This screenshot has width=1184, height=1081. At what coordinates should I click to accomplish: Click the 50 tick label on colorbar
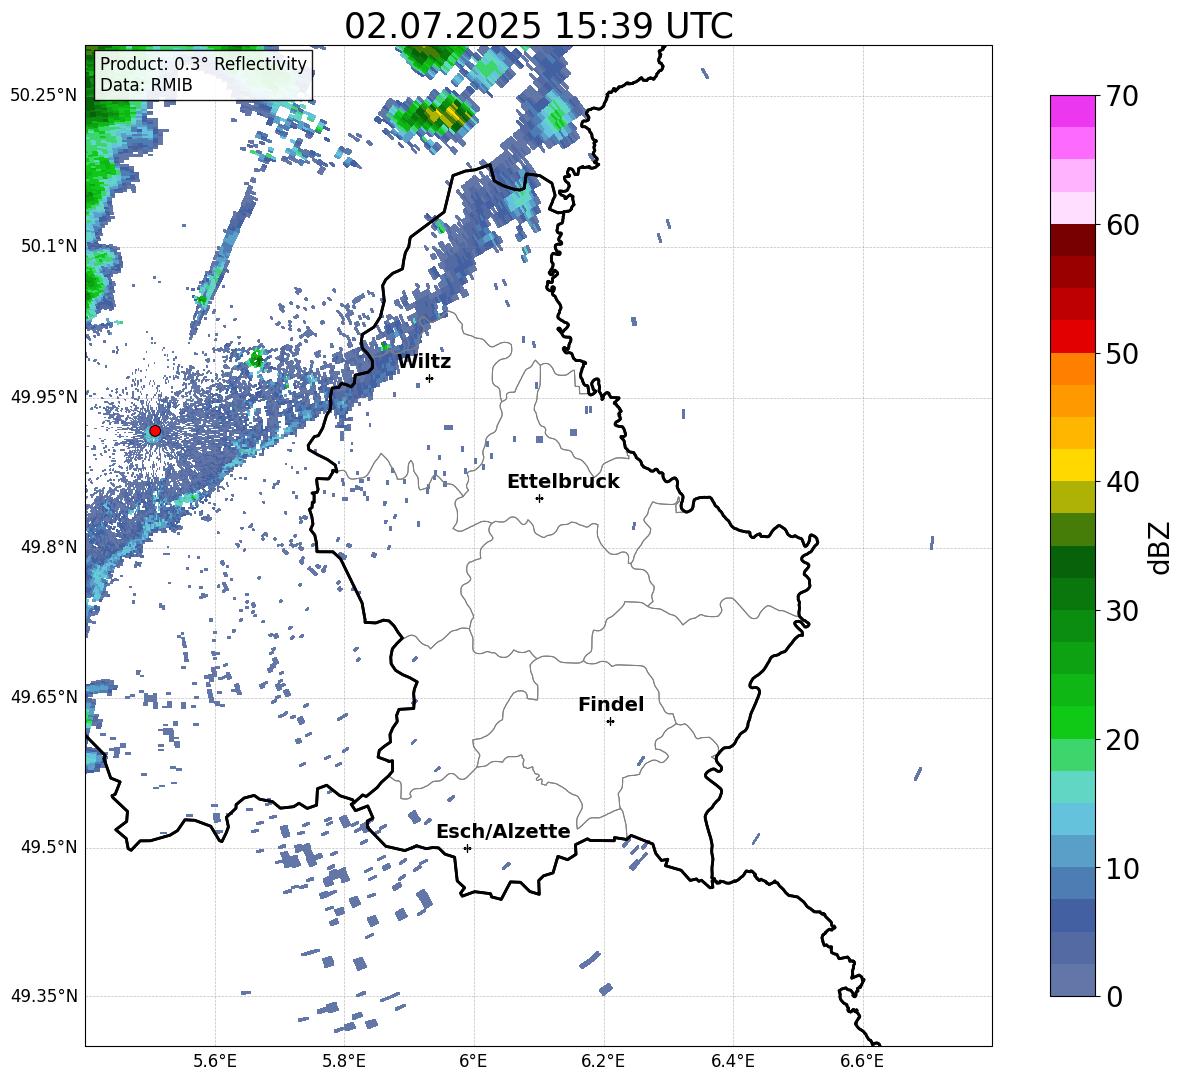coord(1122,353)
